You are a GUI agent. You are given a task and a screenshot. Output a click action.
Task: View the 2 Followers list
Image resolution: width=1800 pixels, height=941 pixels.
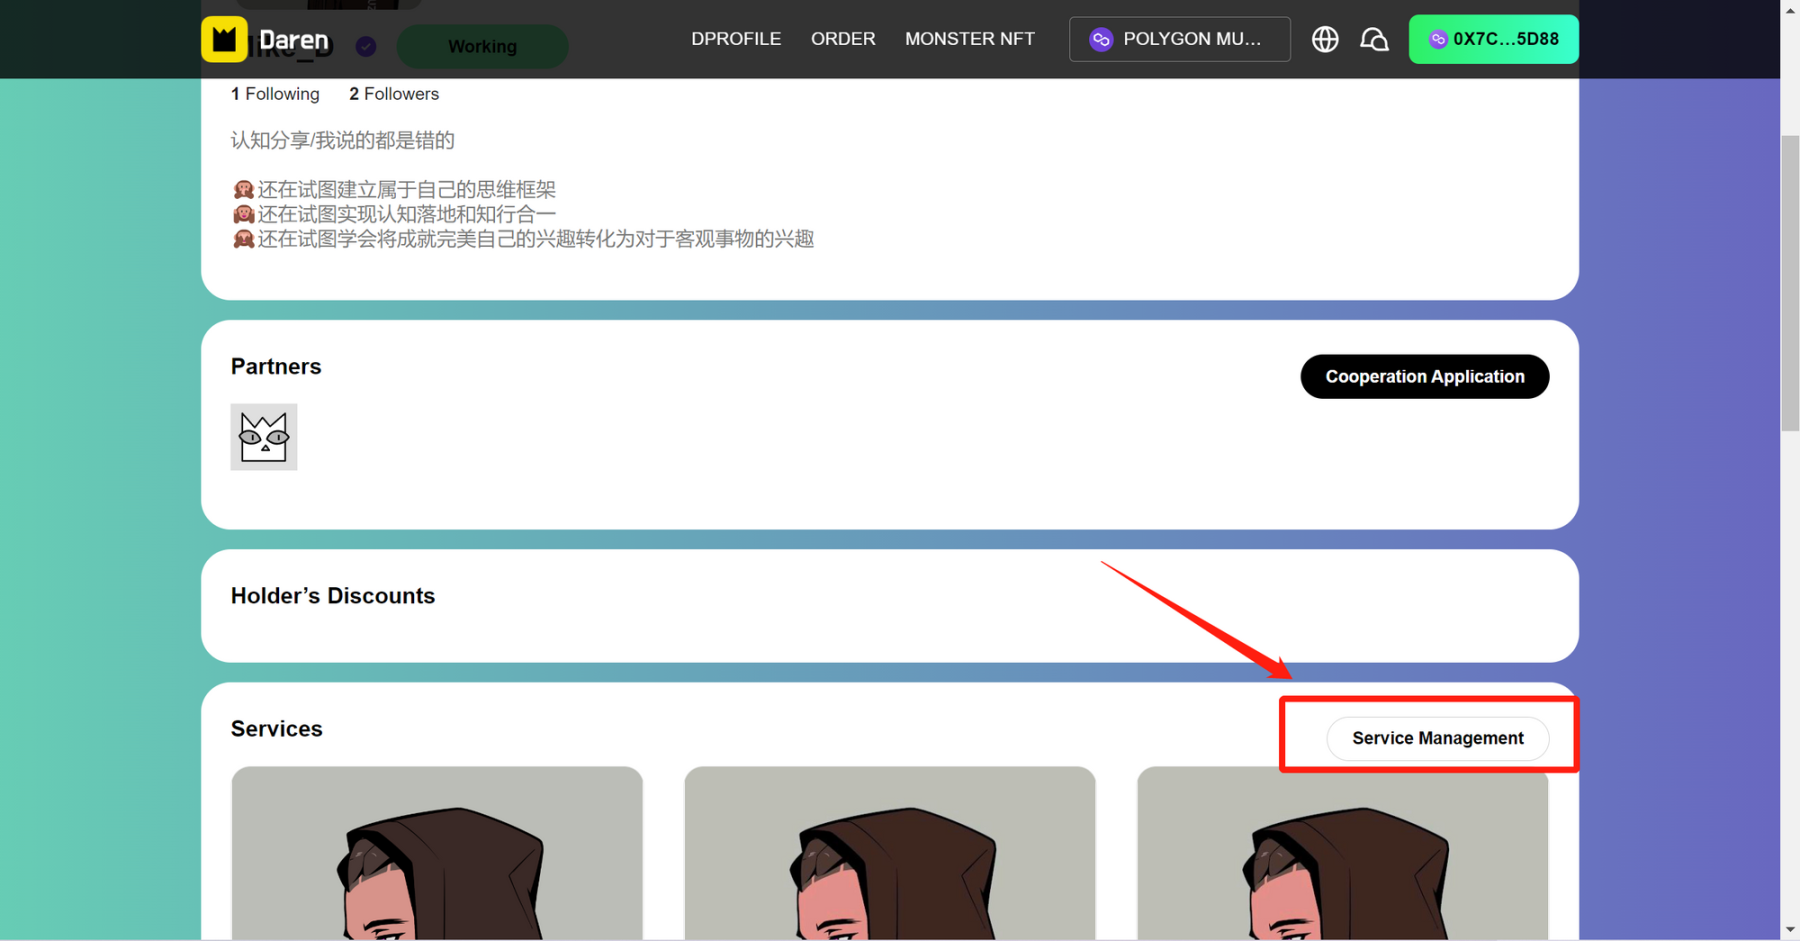point(394,94)
